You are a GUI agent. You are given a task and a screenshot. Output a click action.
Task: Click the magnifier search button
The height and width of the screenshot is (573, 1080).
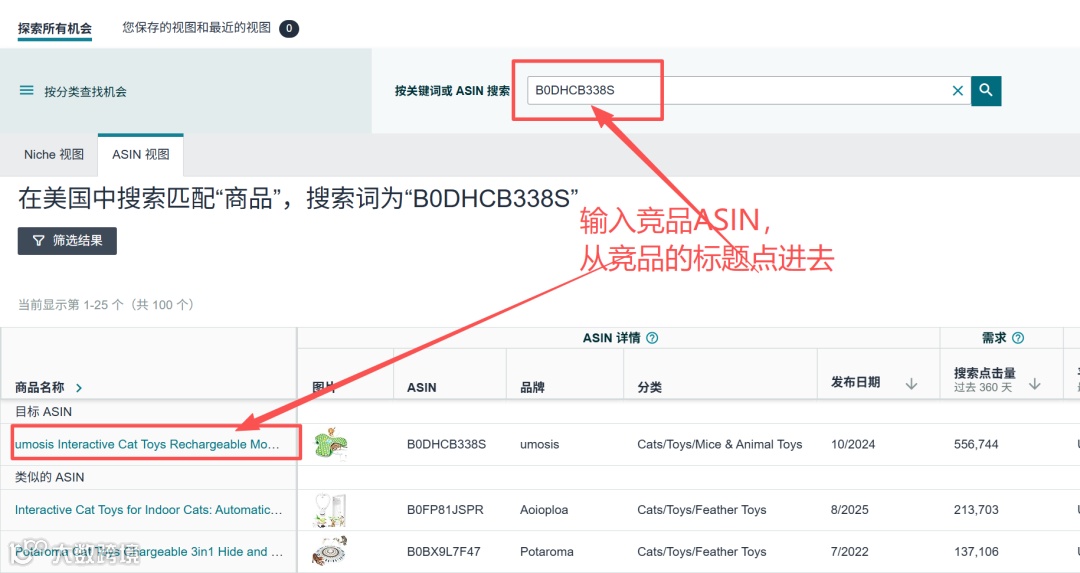pyautogui.click(x=986, y=90)
